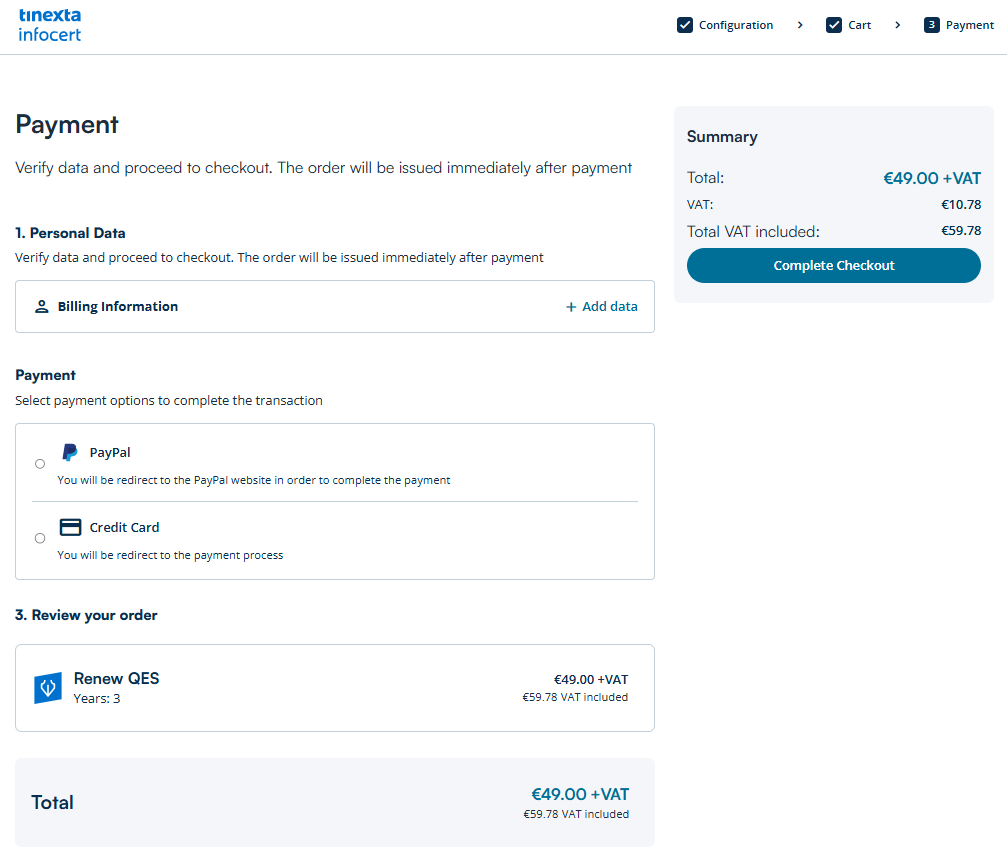The height and width of the screenshot is (868, 1007).
Task: Click the Configuration step checkmark icon
Action: click(x=685, y=25)
